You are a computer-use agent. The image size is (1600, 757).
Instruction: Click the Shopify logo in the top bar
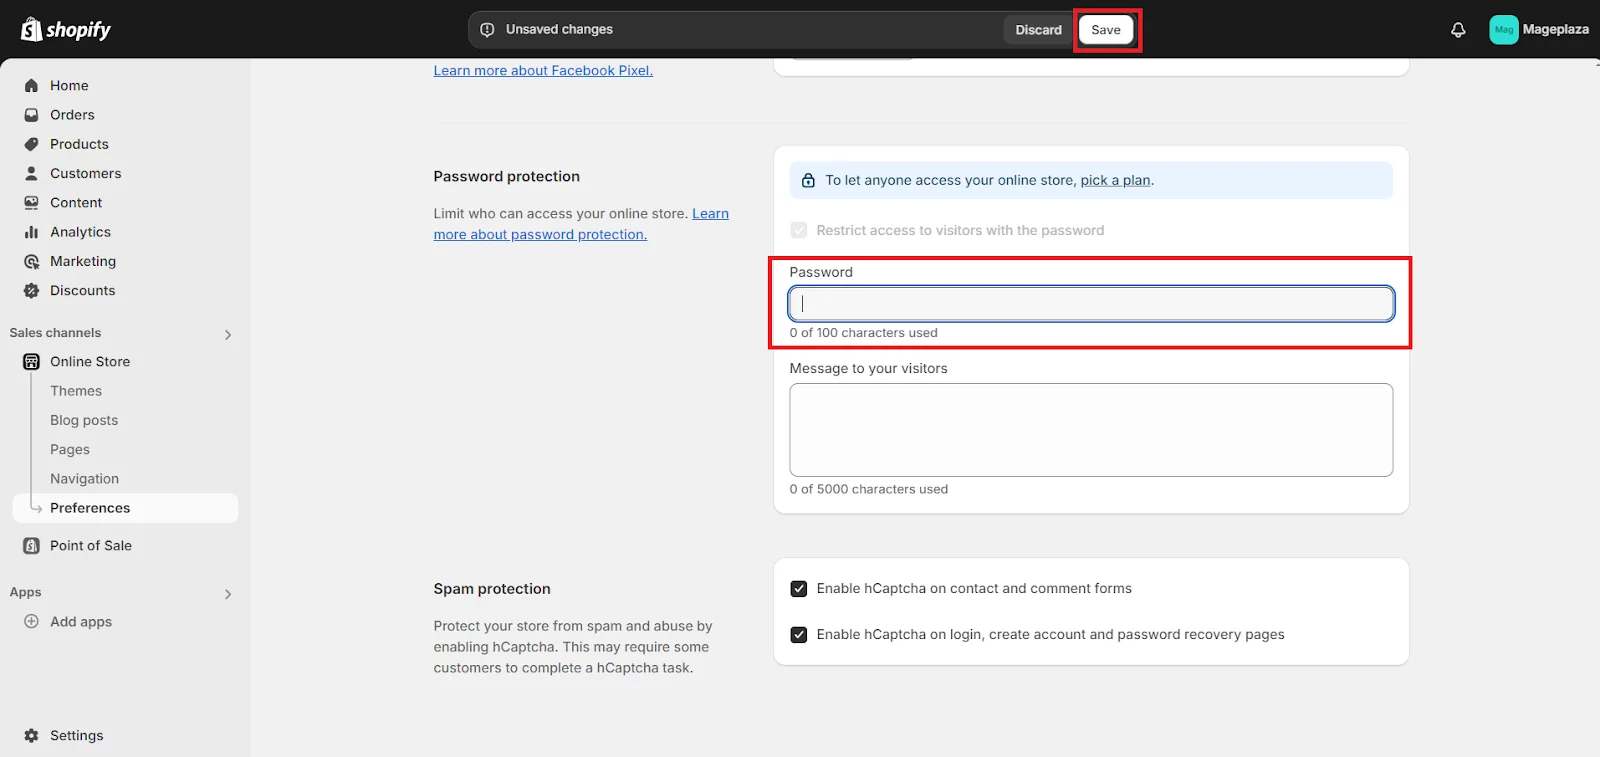click(x=66, y=29)
